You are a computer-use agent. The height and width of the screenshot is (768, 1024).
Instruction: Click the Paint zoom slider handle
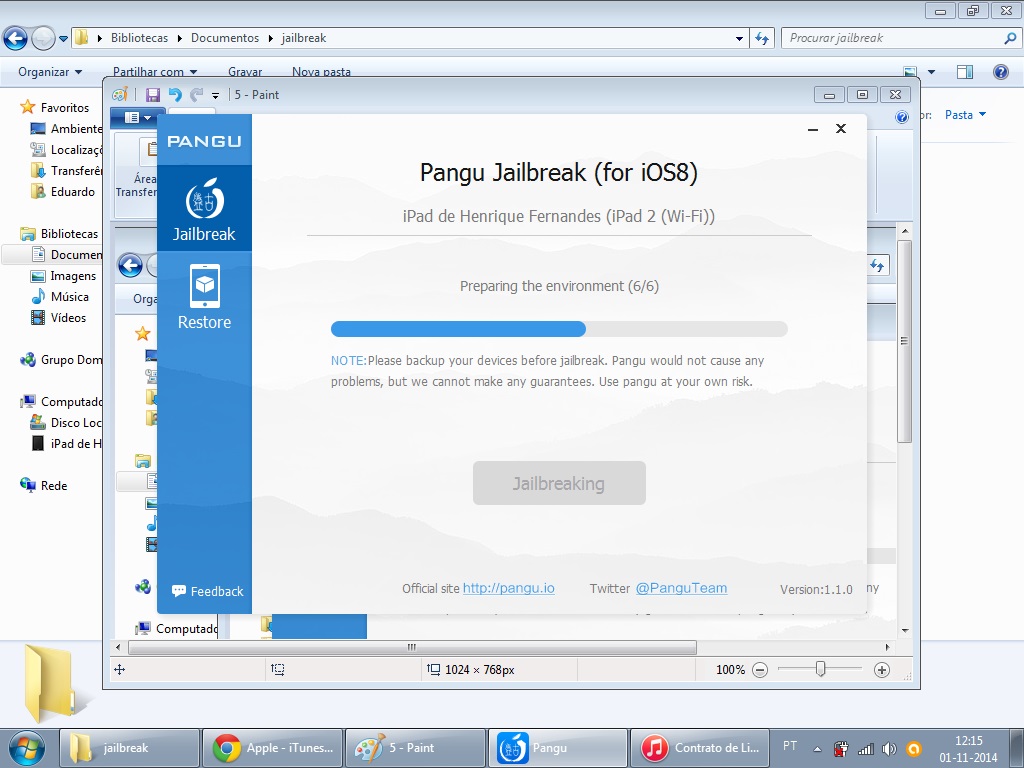820,669
